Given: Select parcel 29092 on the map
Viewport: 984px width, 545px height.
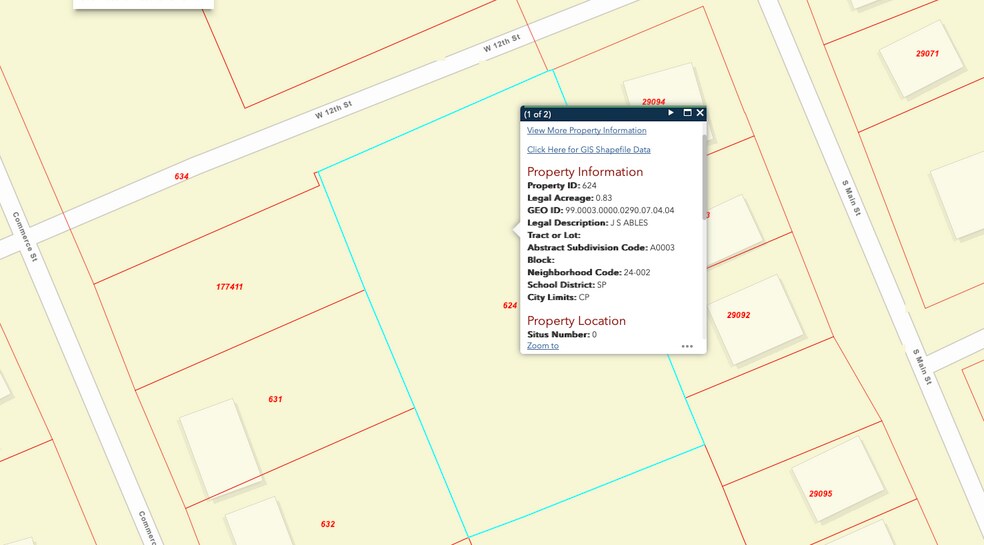Looking at the screenshot, I should tap(738, 315).
